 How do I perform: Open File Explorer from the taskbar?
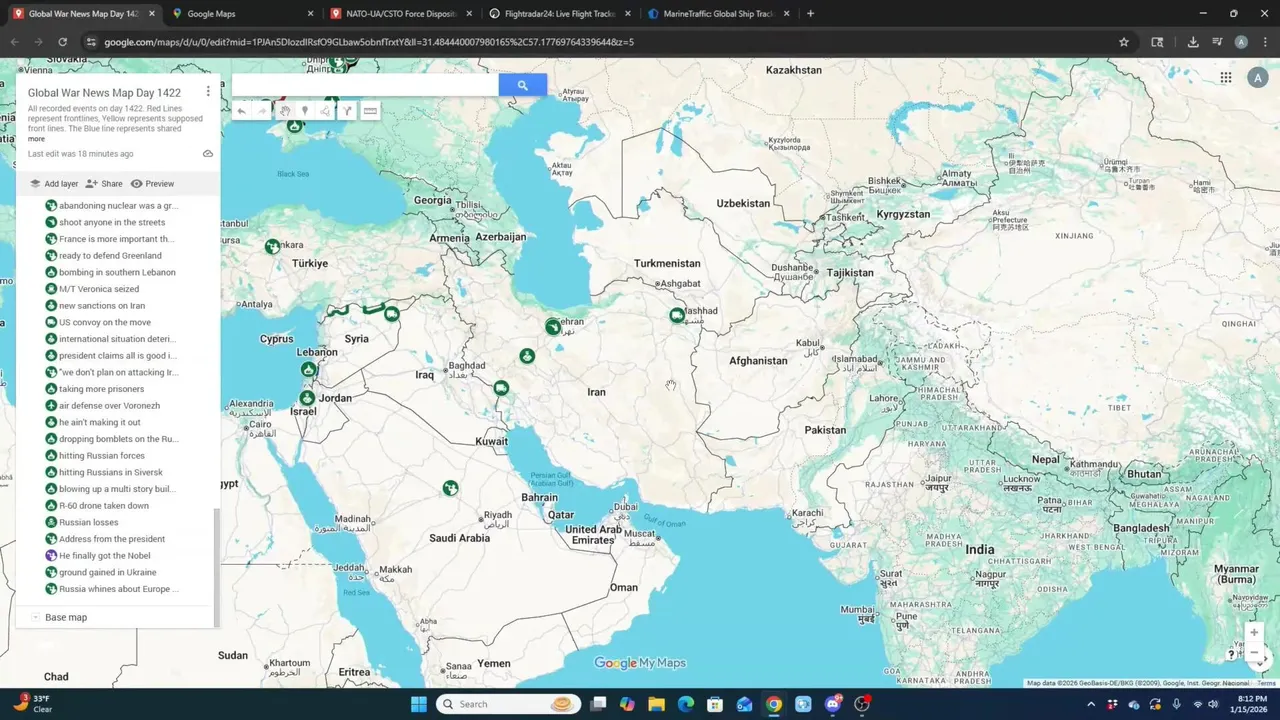[656, 704]
